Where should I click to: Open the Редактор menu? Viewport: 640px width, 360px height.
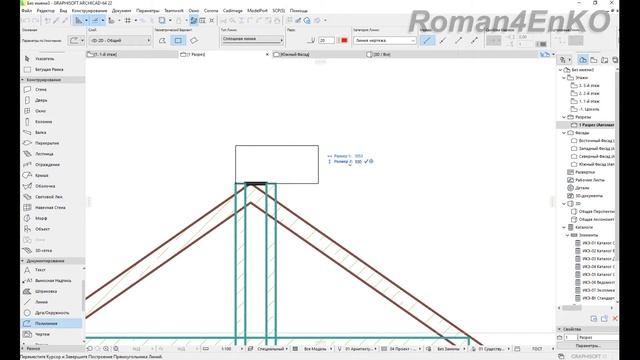point(45,11)
